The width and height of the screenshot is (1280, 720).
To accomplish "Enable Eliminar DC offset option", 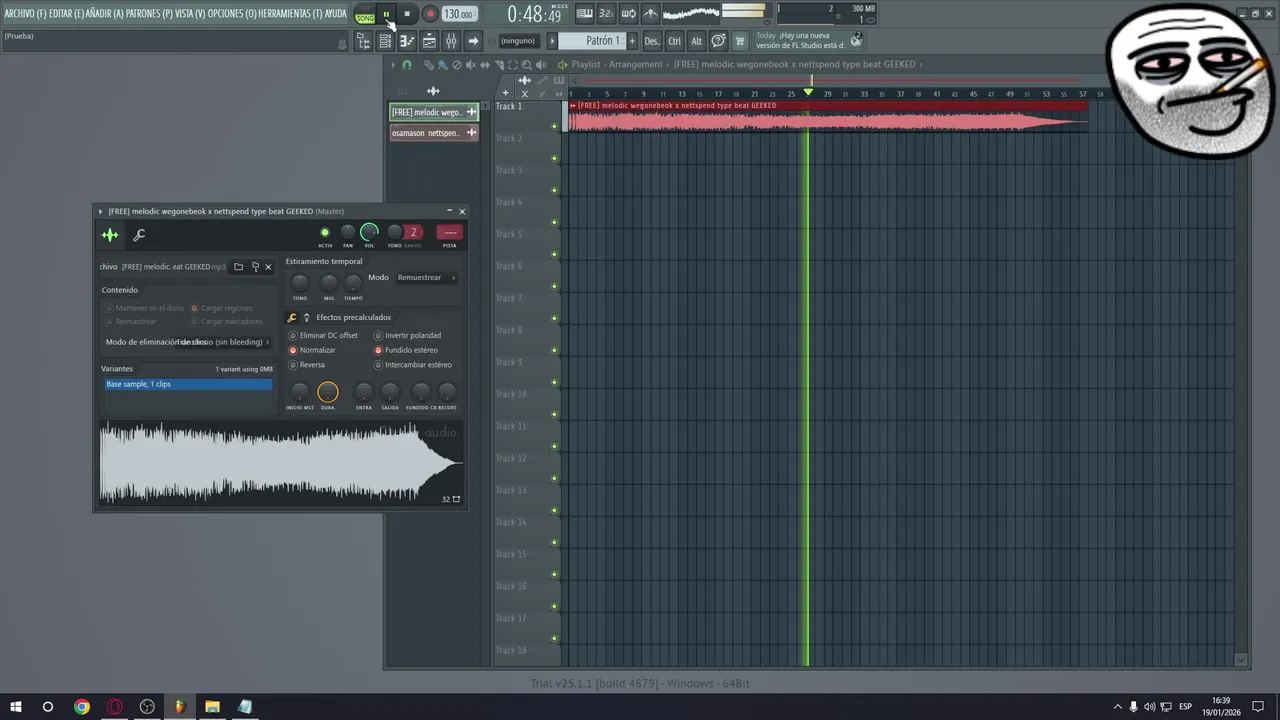I will point(323,335).
